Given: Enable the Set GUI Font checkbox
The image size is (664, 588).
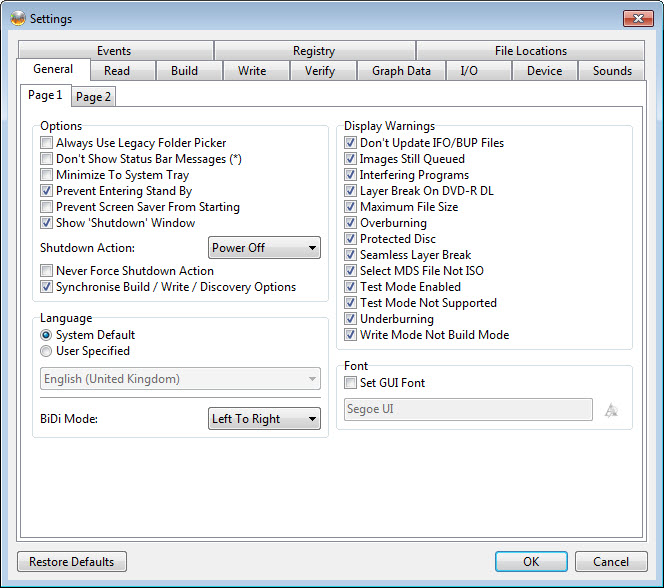Looking at the screenshot, I should [350, 383].
